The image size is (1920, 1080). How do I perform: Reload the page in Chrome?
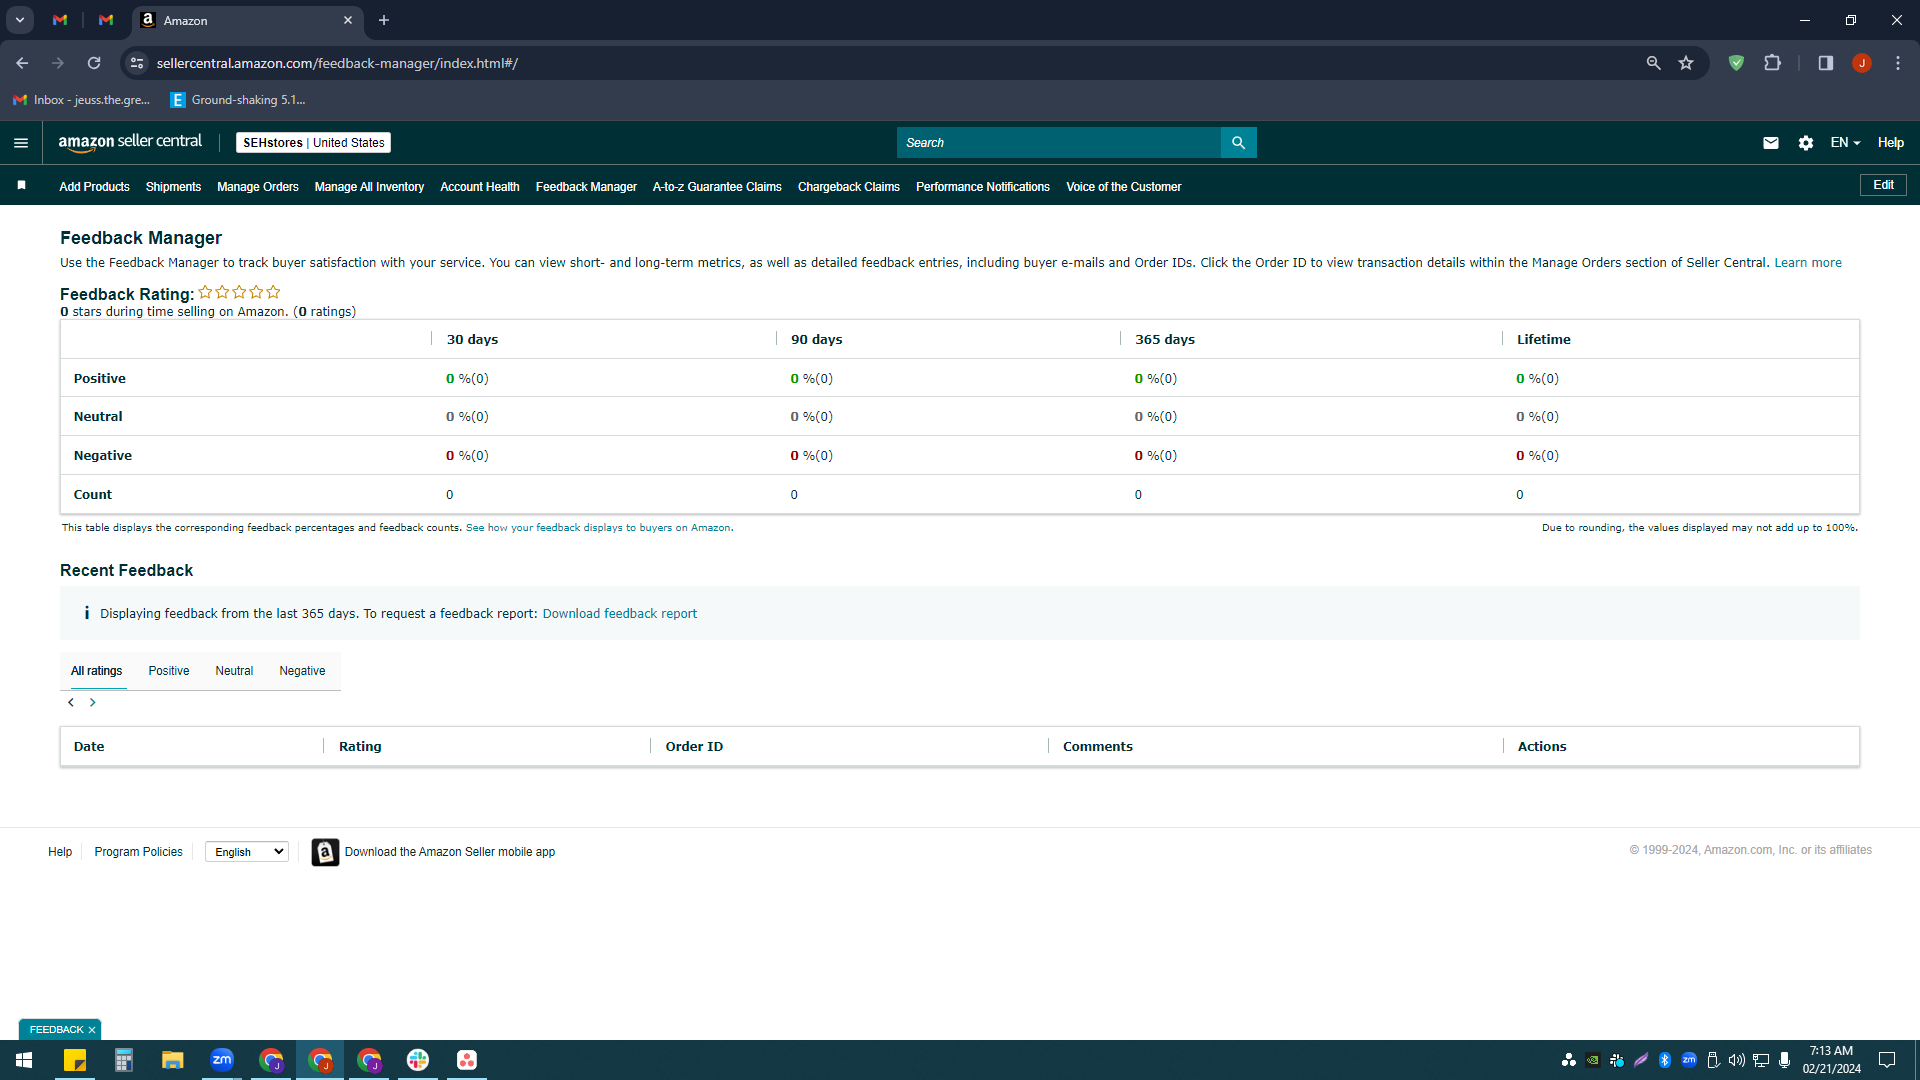(94, 63)
